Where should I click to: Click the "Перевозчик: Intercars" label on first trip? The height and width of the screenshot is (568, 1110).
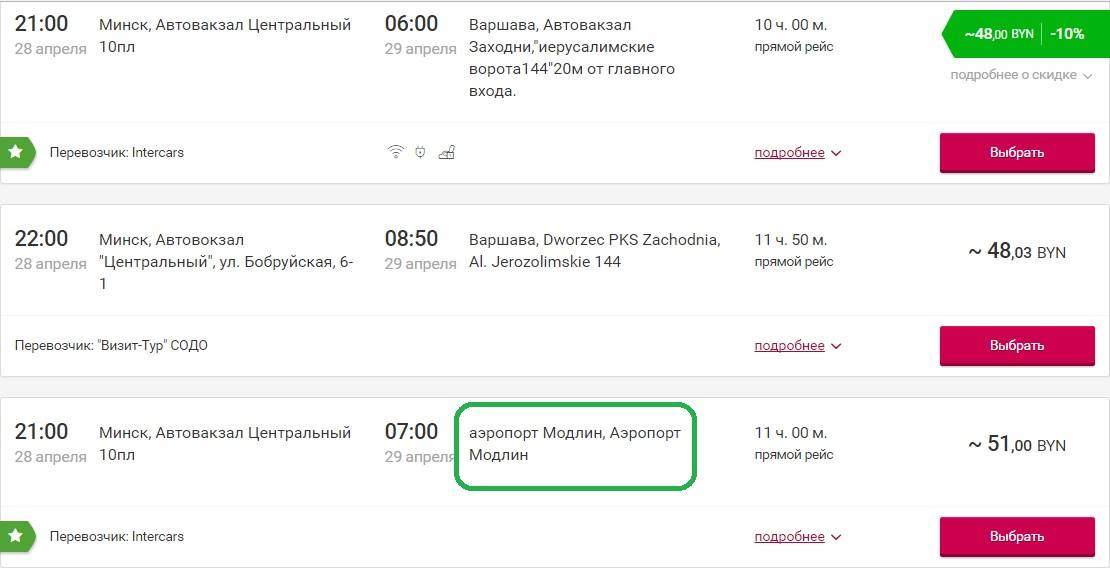(117, 152)
